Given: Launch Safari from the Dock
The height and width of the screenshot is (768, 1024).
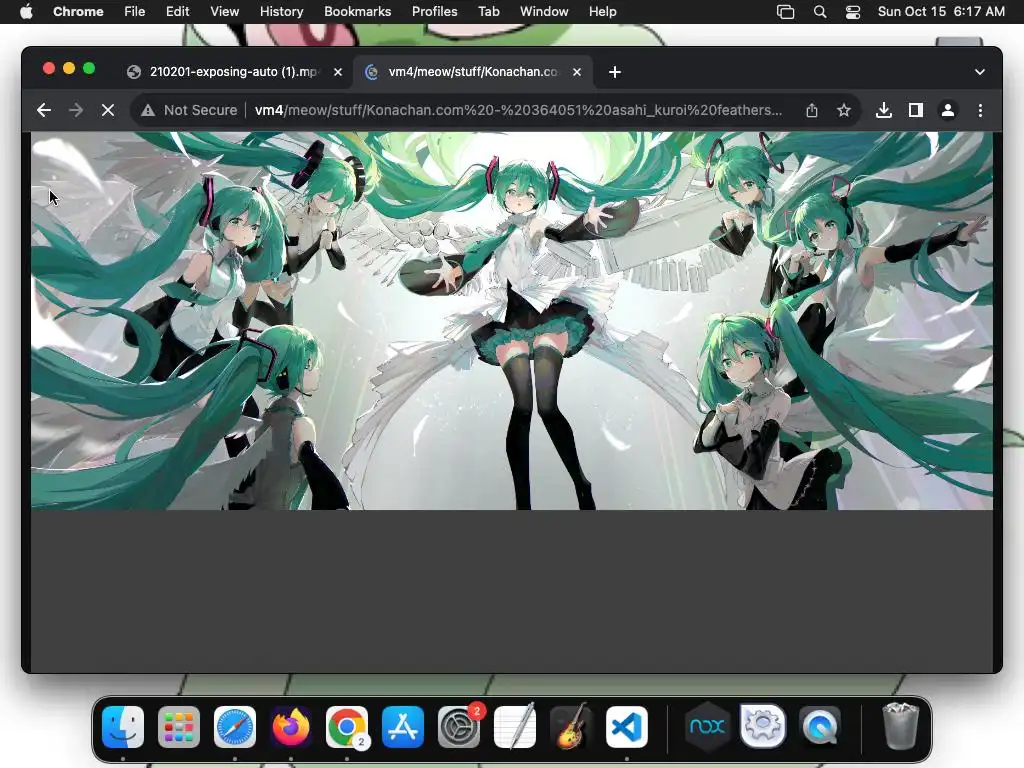Looking at the screenshot, I should [235, 727].
